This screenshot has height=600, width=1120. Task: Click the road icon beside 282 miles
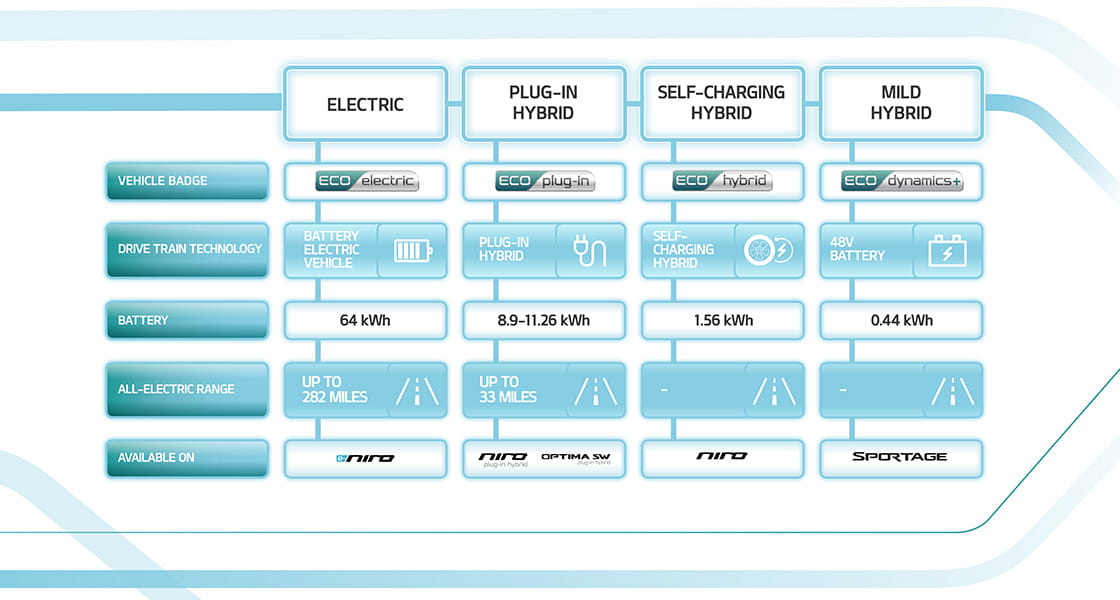tap(415, 390)
